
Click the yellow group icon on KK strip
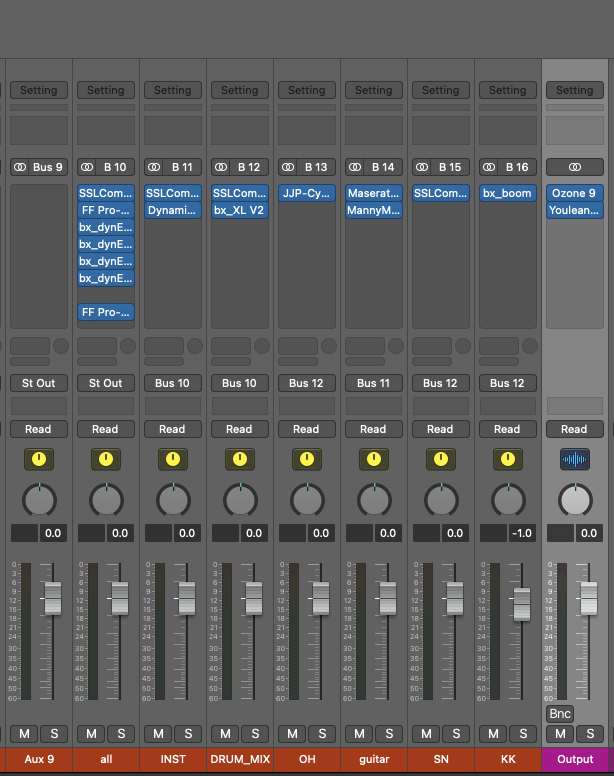point(508,459)
